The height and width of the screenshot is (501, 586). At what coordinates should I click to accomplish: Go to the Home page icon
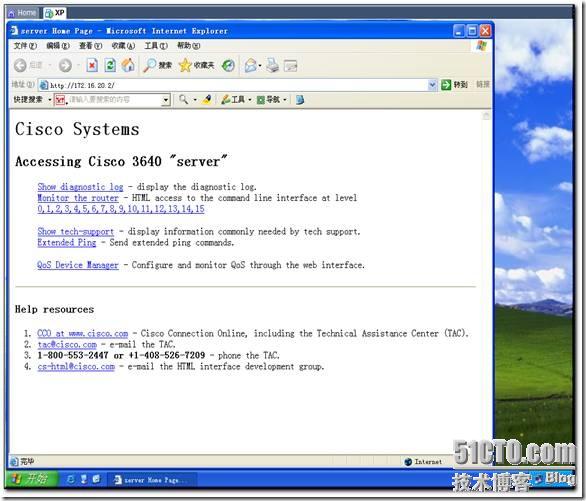[128, 65]
